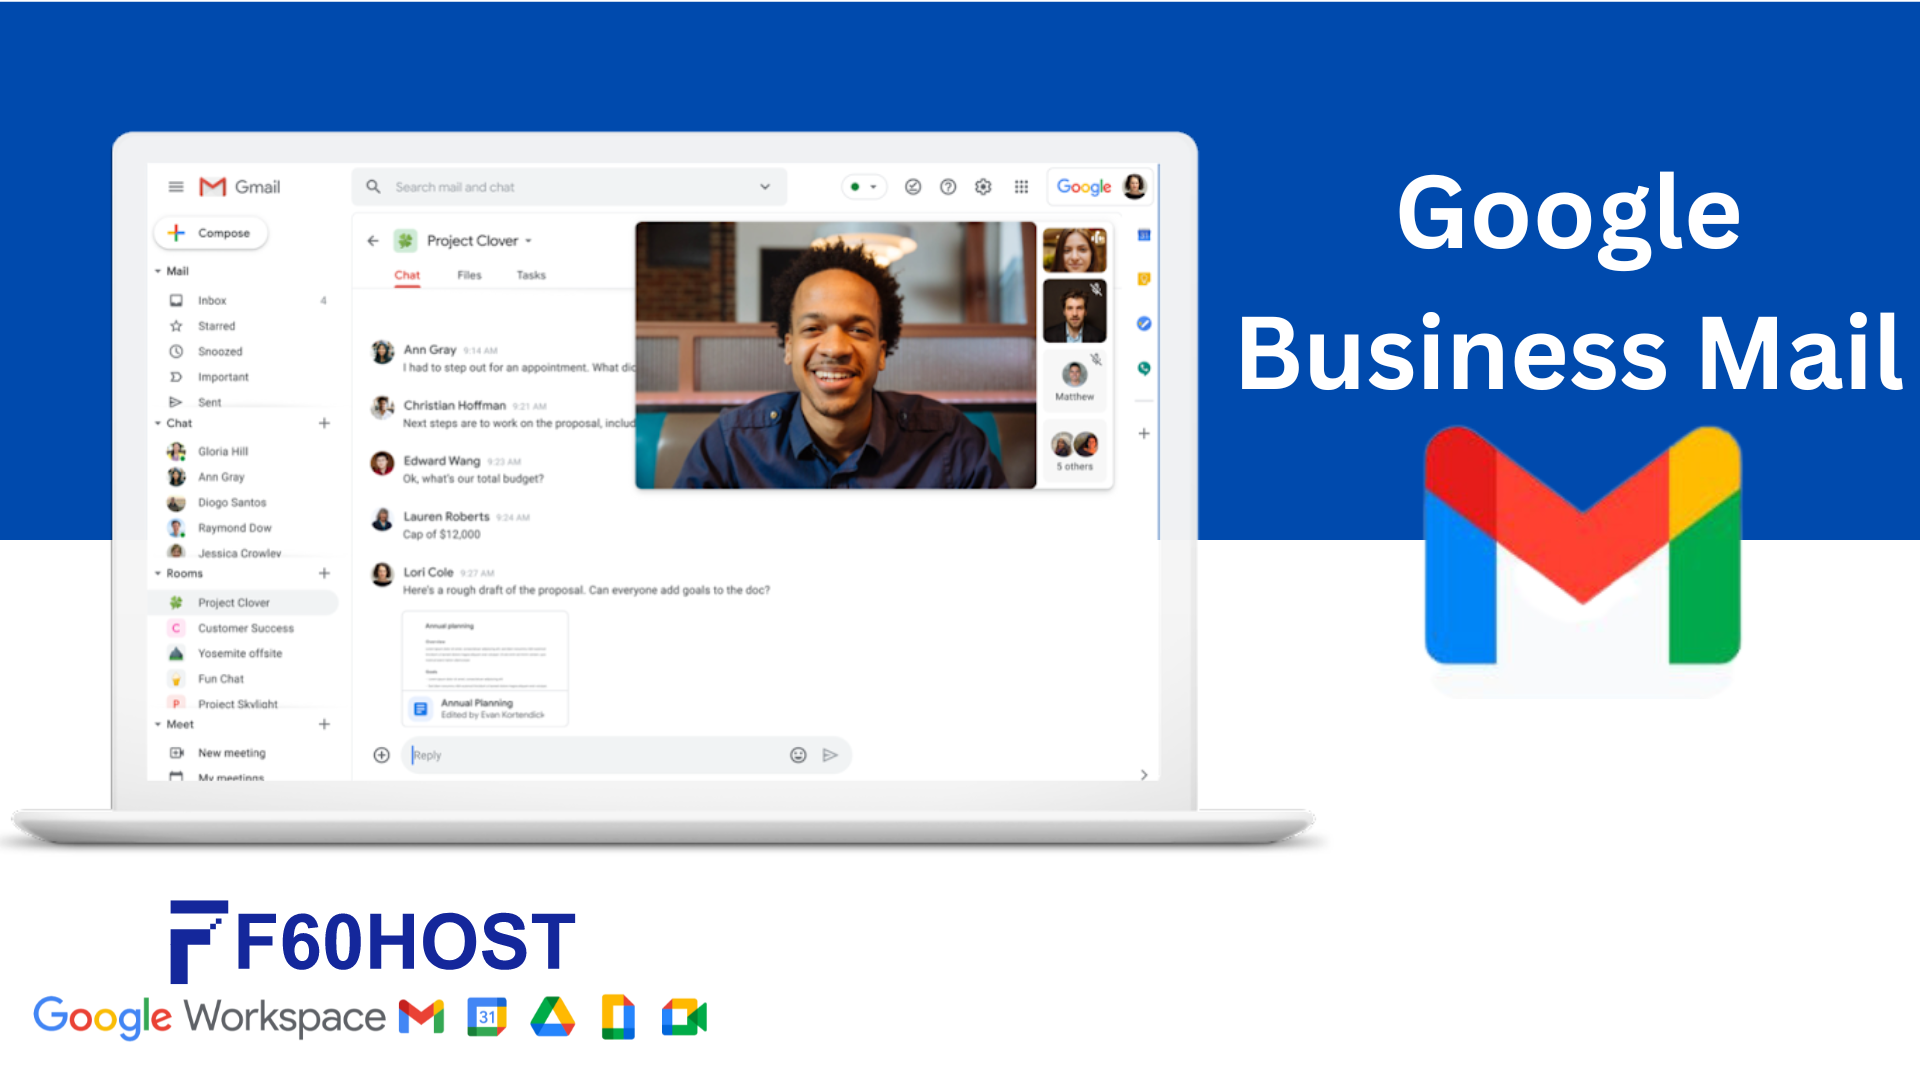Open the main menu hamburger icon
Image resolution: width=1920 pixels, height=1080 pixels.
(x=176, y=187)
